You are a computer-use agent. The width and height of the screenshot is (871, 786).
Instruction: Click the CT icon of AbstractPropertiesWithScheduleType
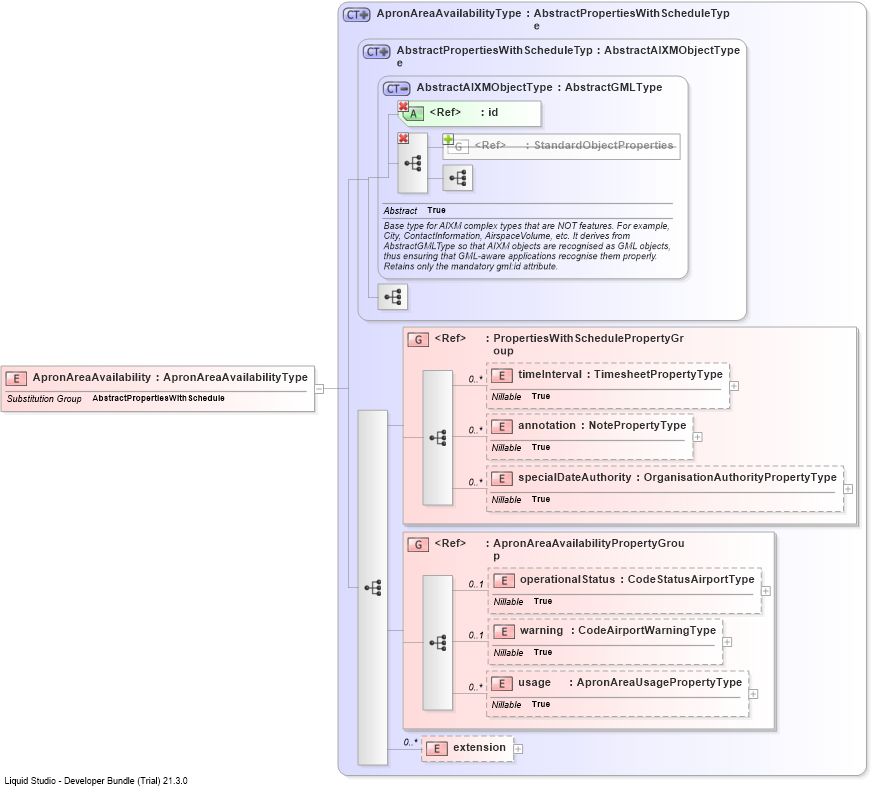(x=377, y=52)
